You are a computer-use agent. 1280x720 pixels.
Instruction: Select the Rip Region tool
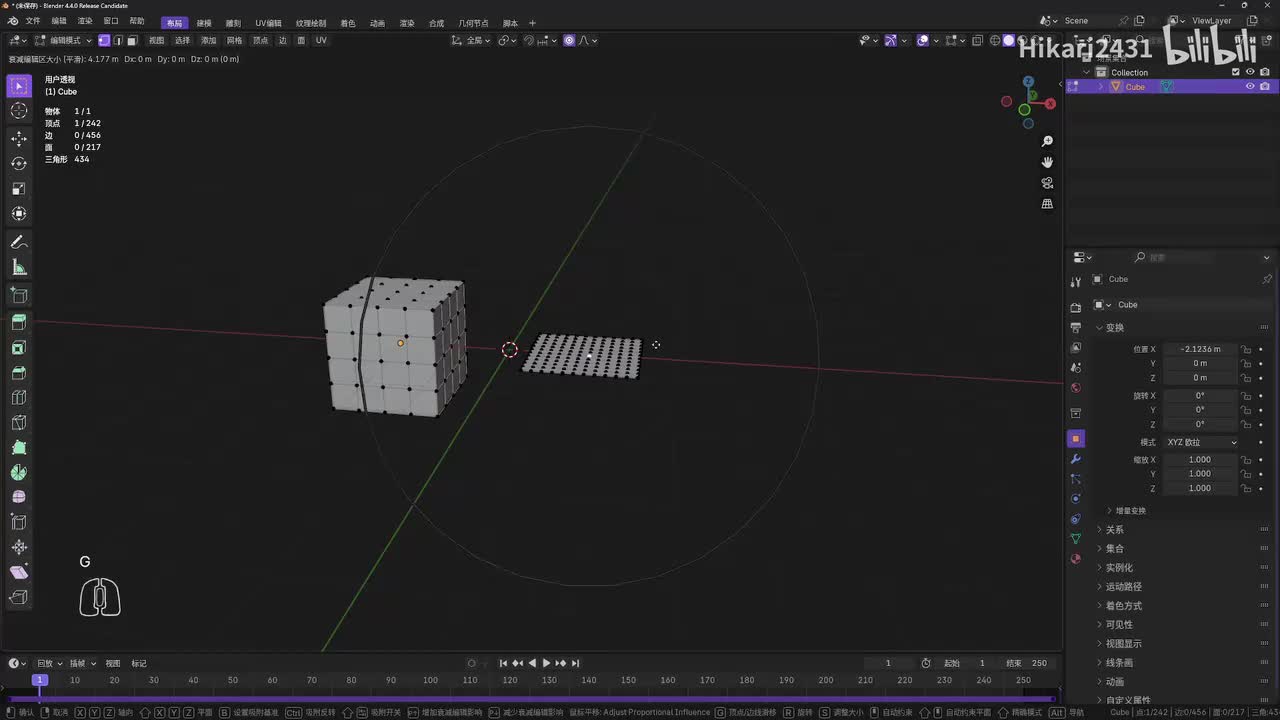[x=19, y=597]
